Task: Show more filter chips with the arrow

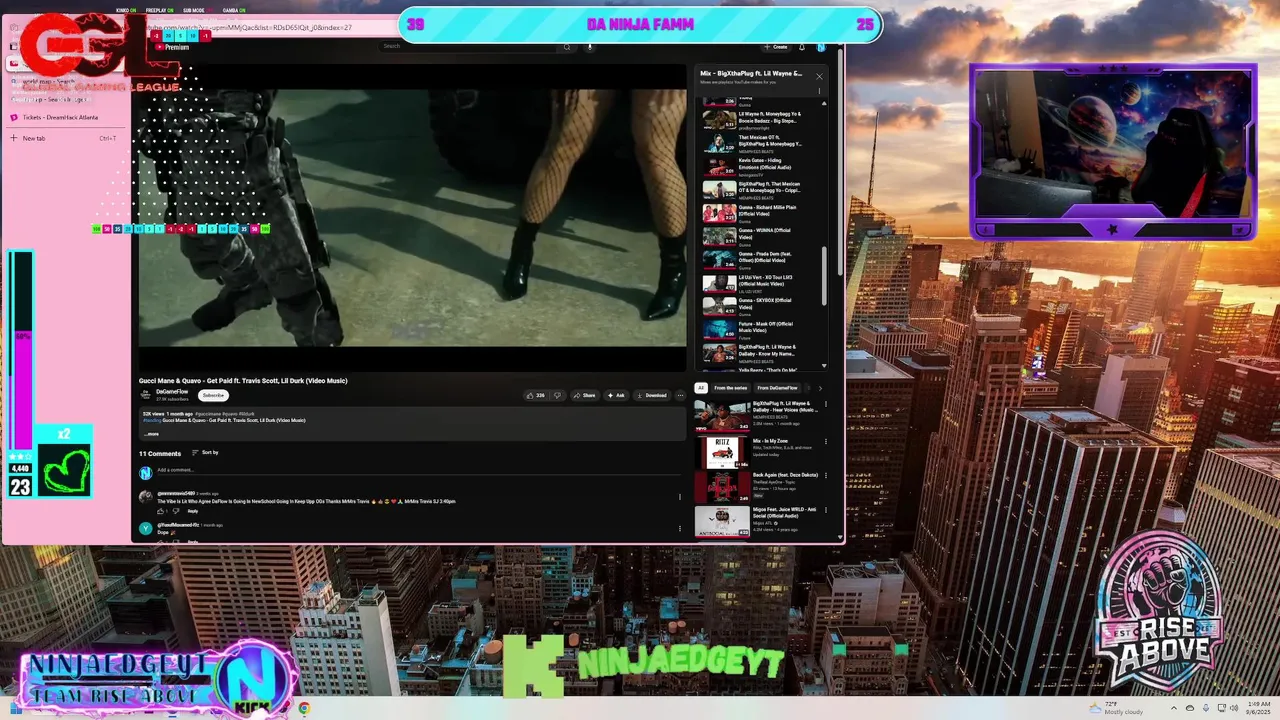Action: coord(820,388)
